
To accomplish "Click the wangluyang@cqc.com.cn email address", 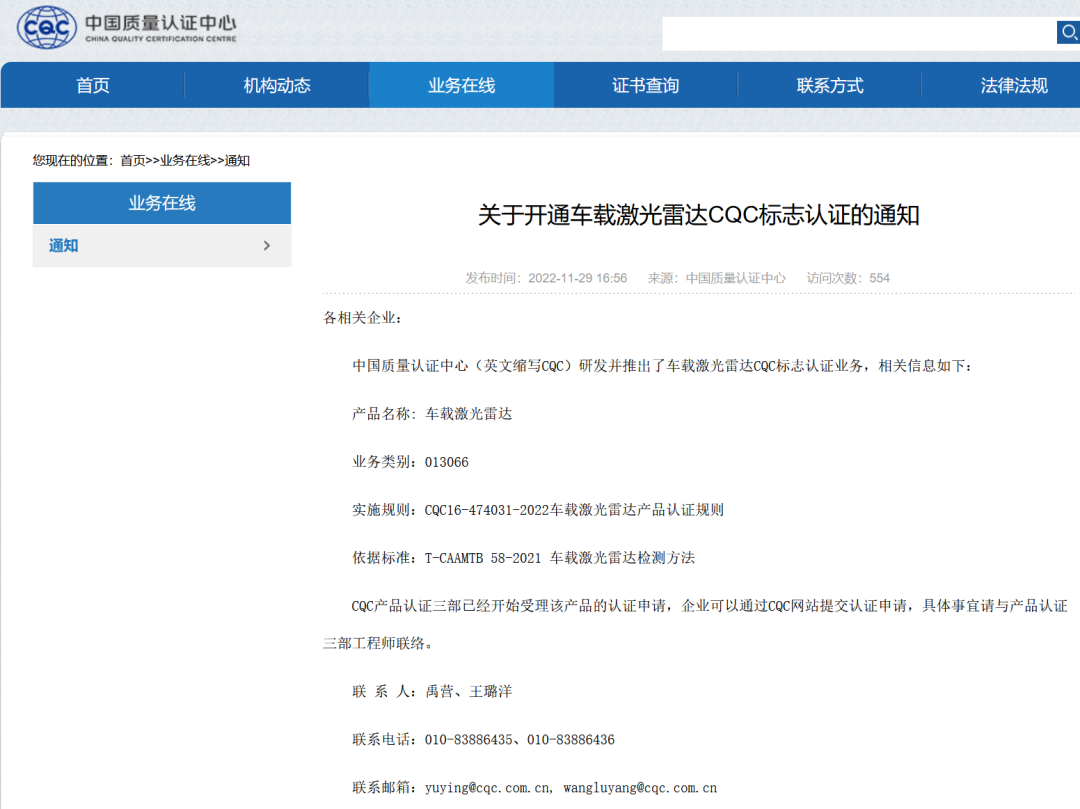I will pos(639,788).
